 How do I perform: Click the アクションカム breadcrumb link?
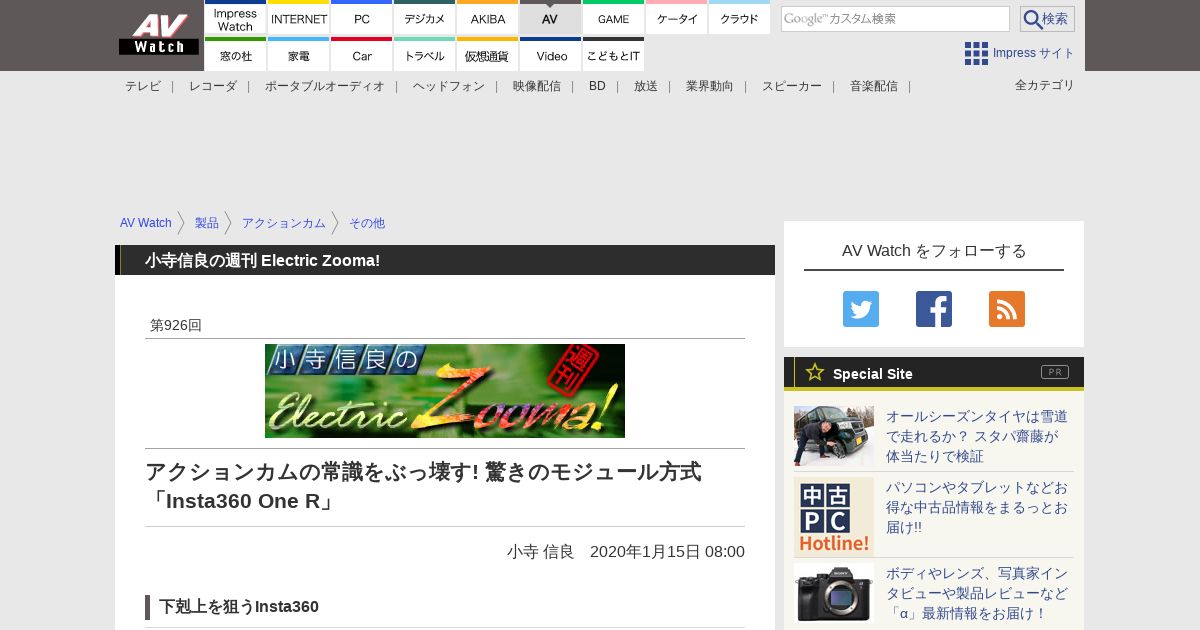point(284,223)
